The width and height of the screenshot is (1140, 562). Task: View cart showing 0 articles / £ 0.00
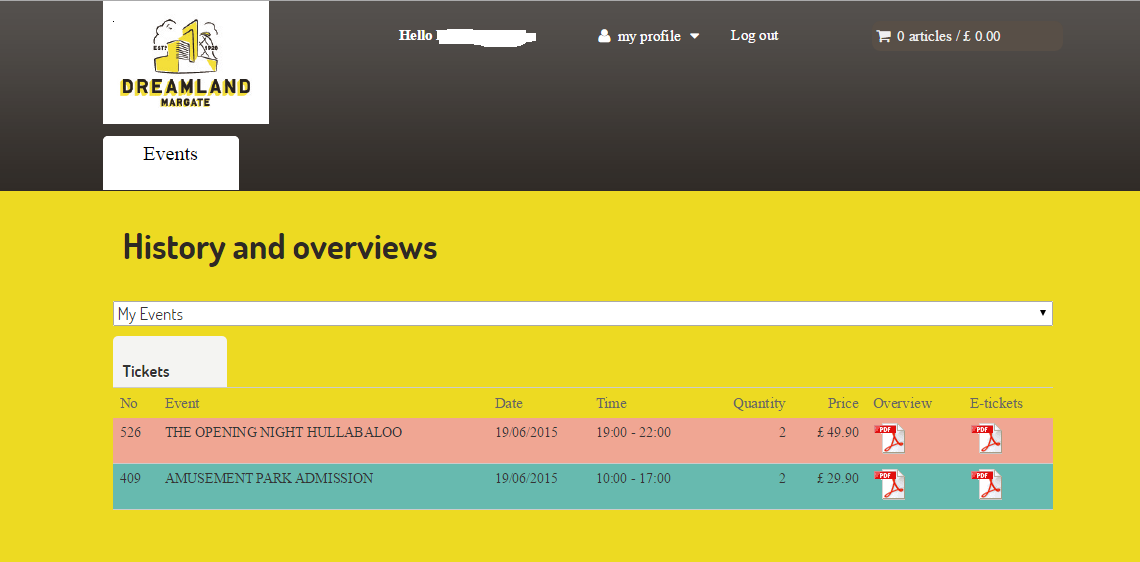(967, 36)
